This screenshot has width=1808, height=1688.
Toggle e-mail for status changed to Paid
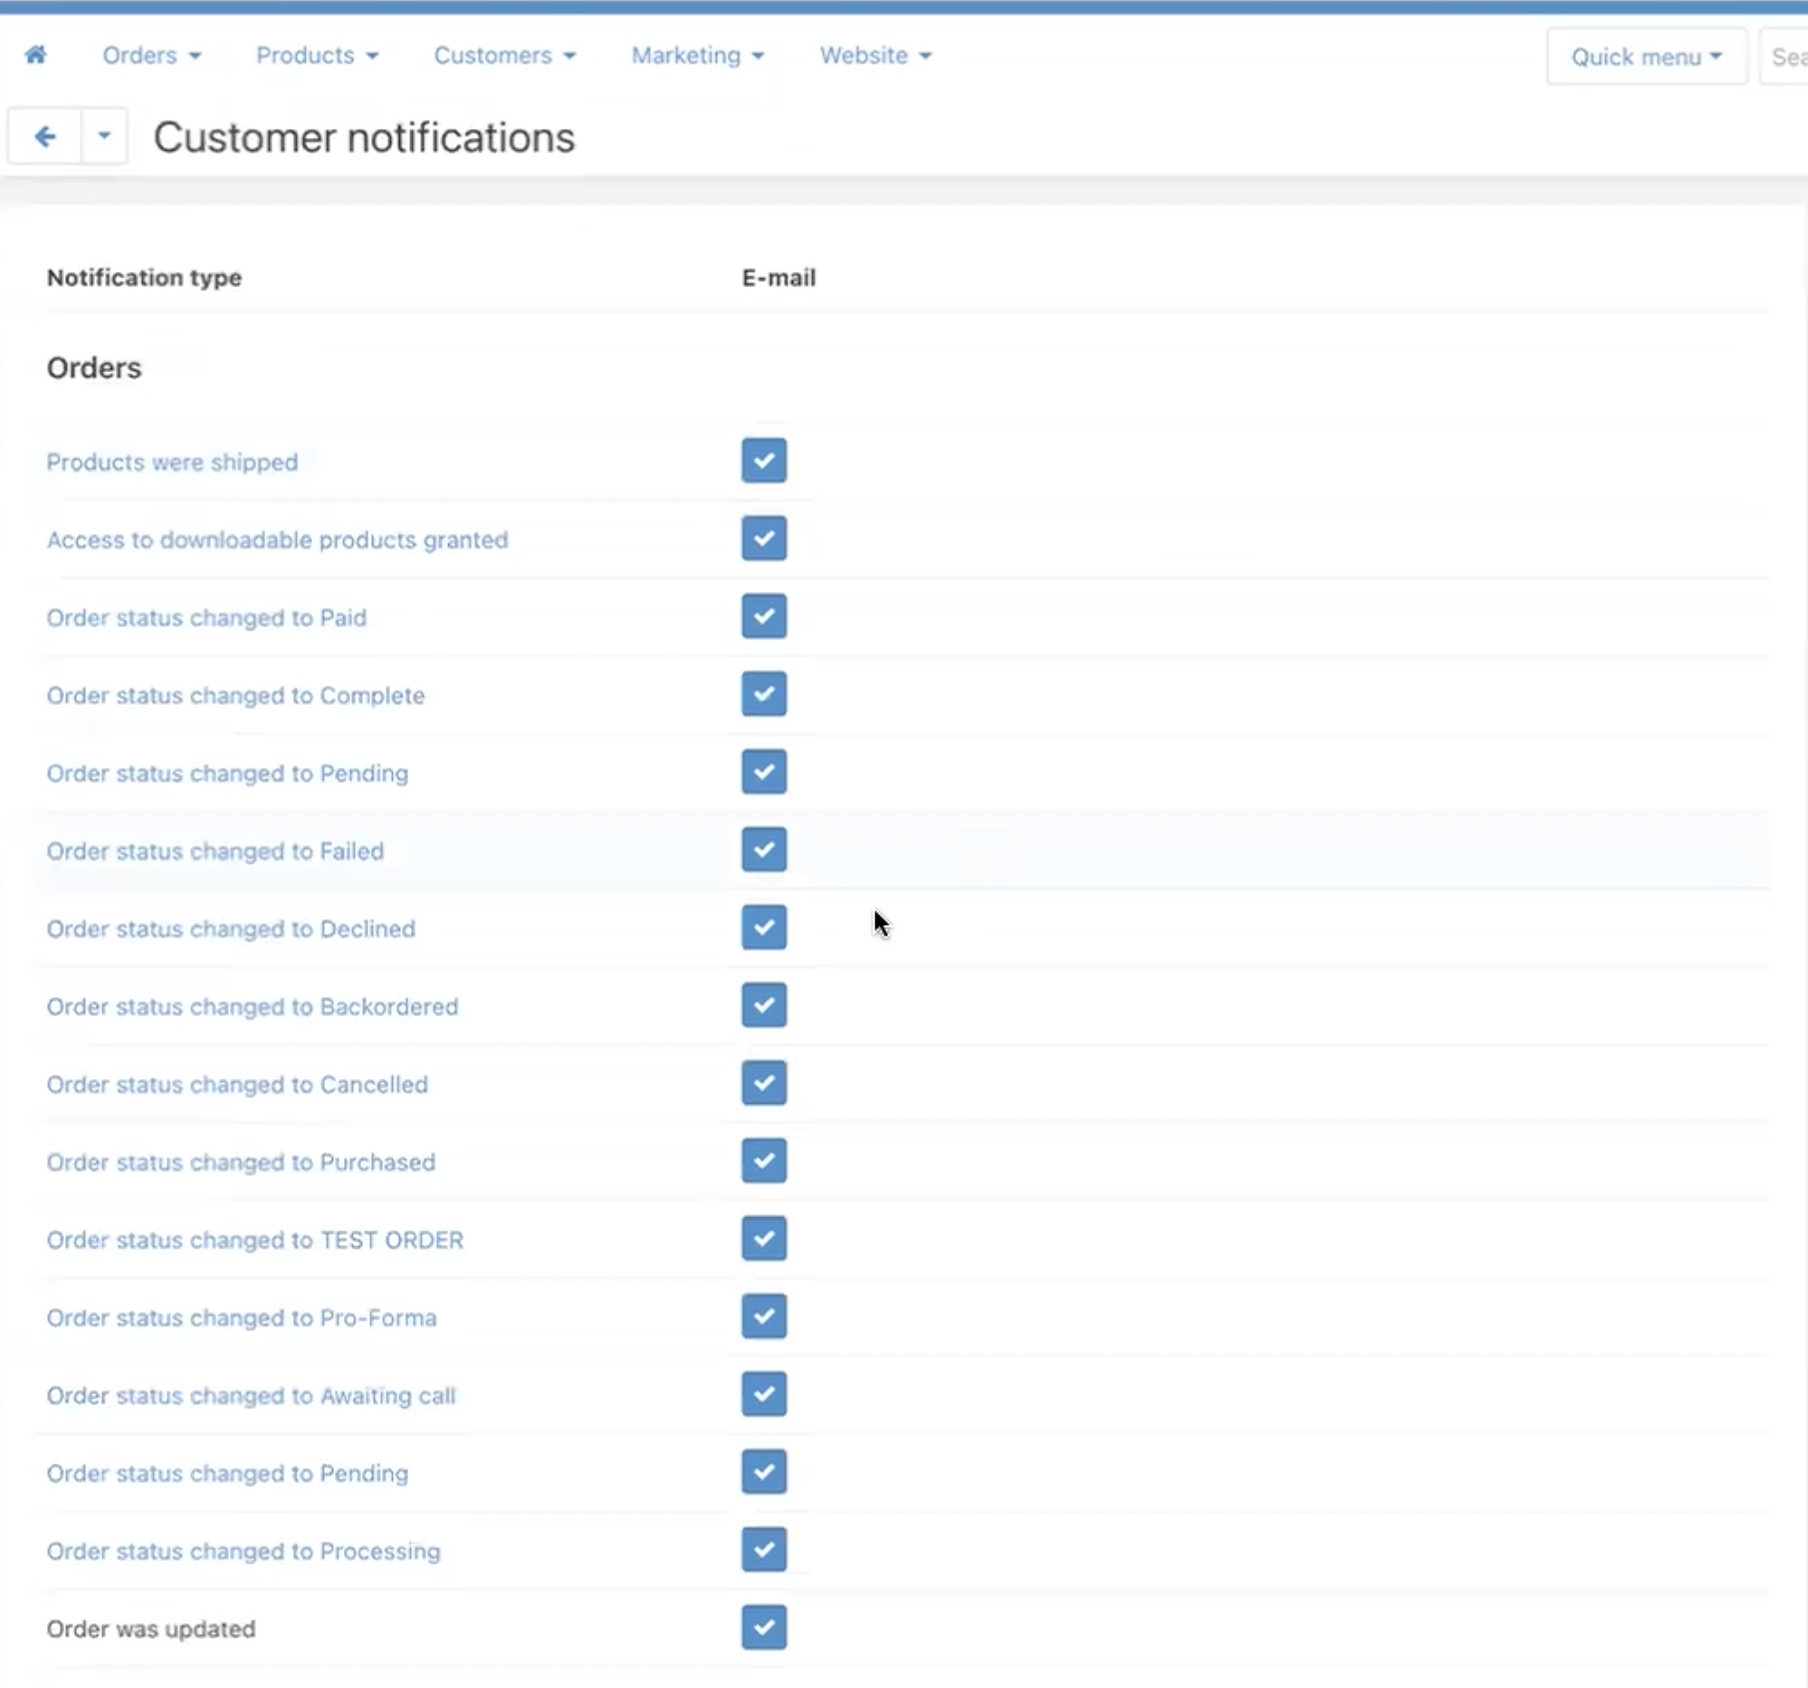764,616
